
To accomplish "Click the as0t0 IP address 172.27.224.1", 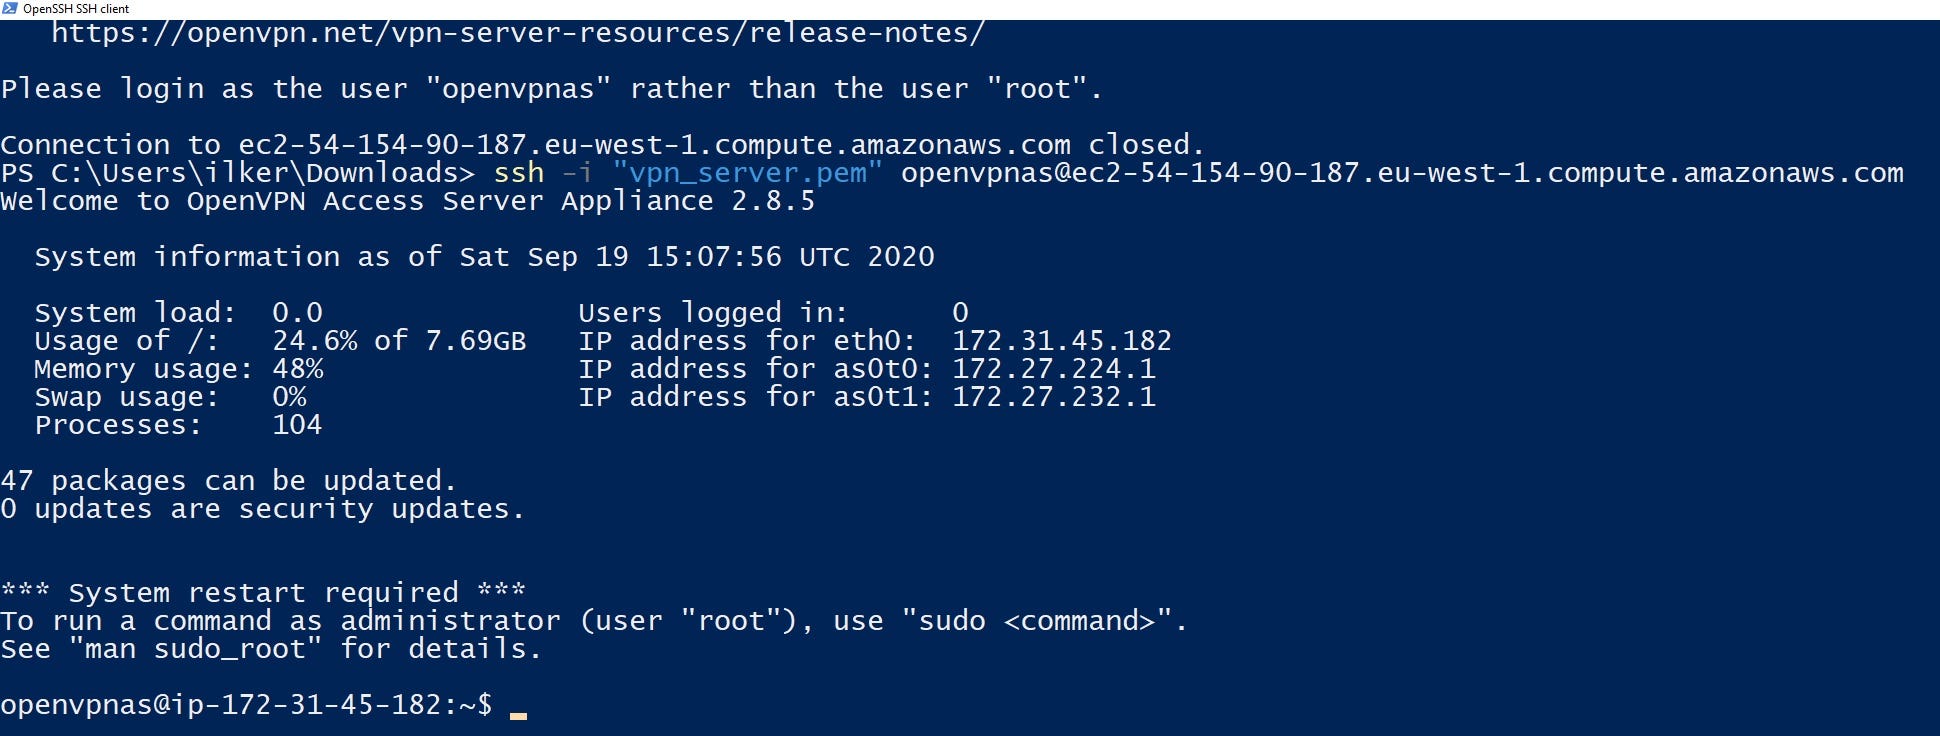I will click(x=1053, y=369).
